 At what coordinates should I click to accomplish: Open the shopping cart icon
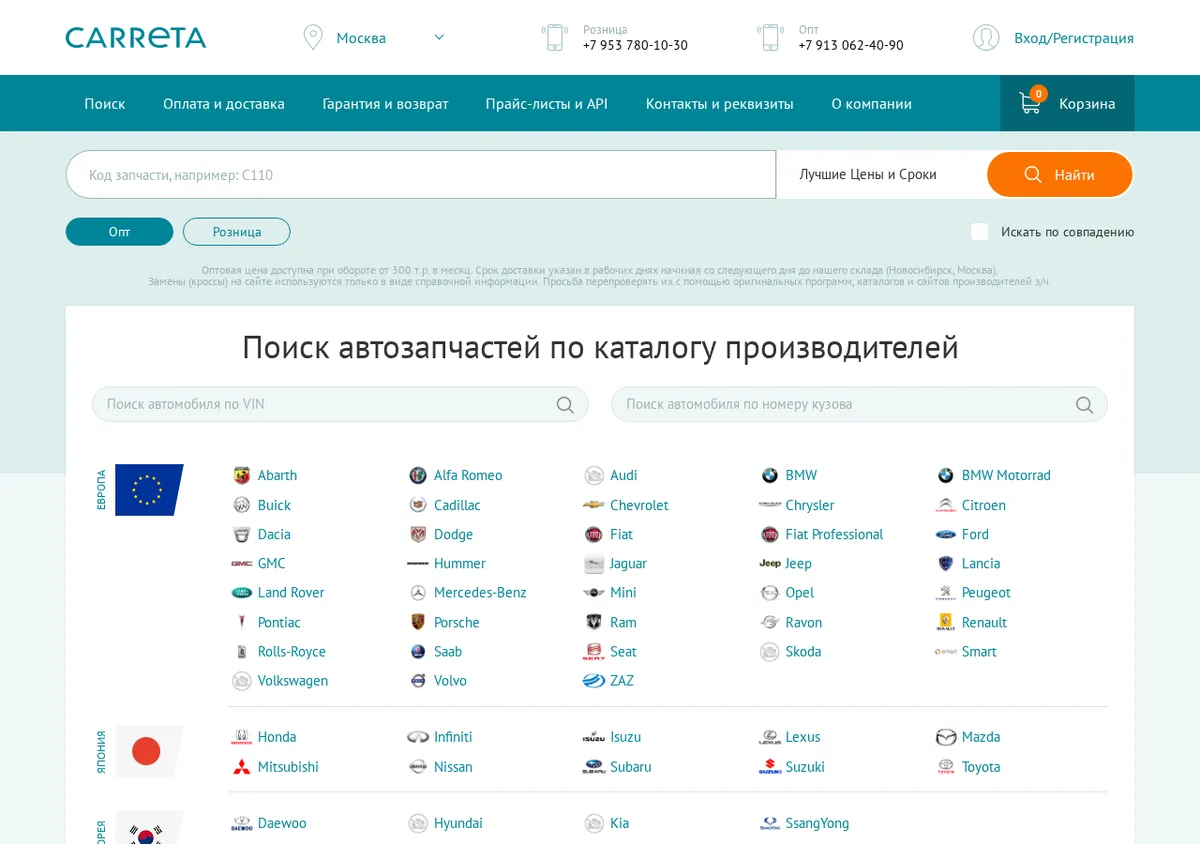[1030, 103]
